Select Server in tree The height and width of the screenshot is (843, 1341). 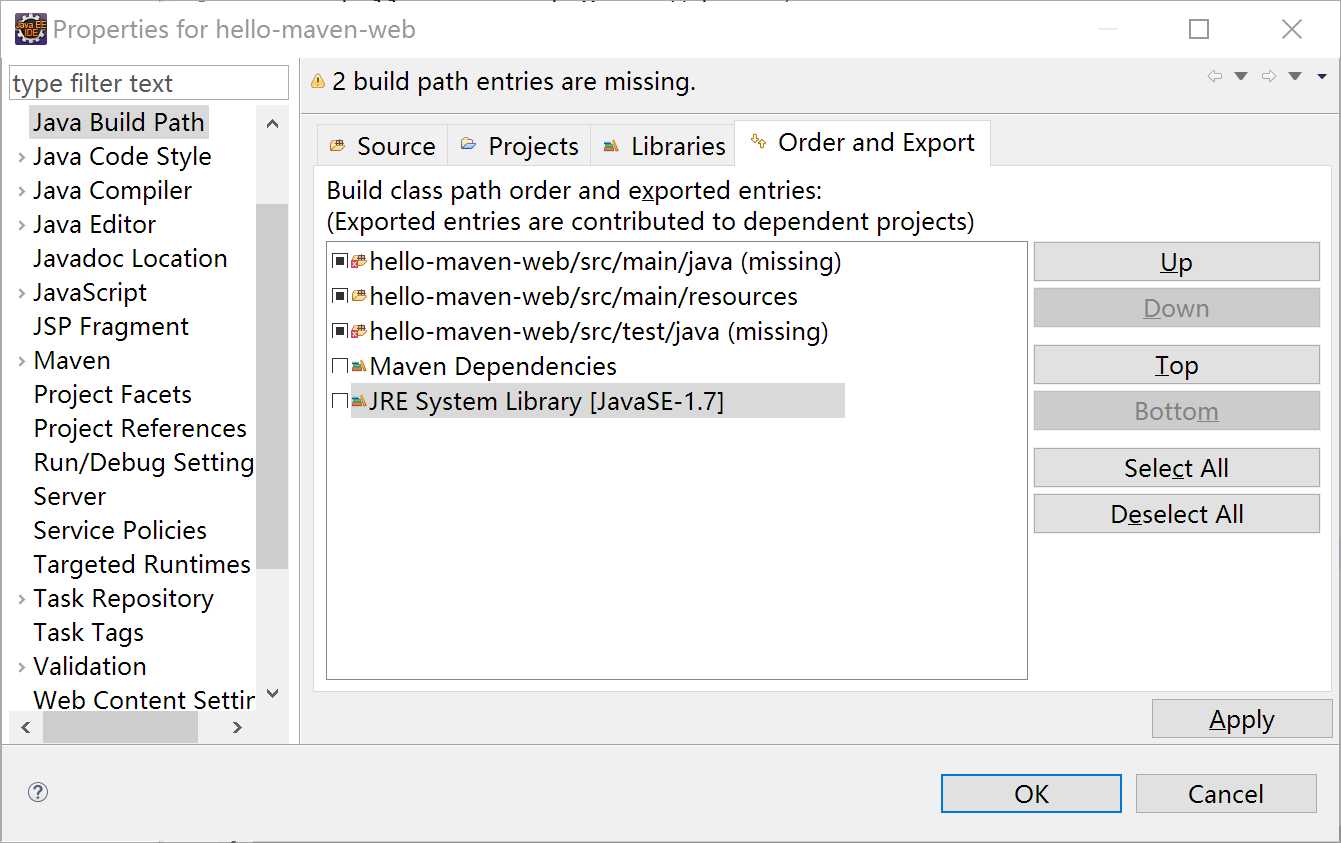(70, 497)
